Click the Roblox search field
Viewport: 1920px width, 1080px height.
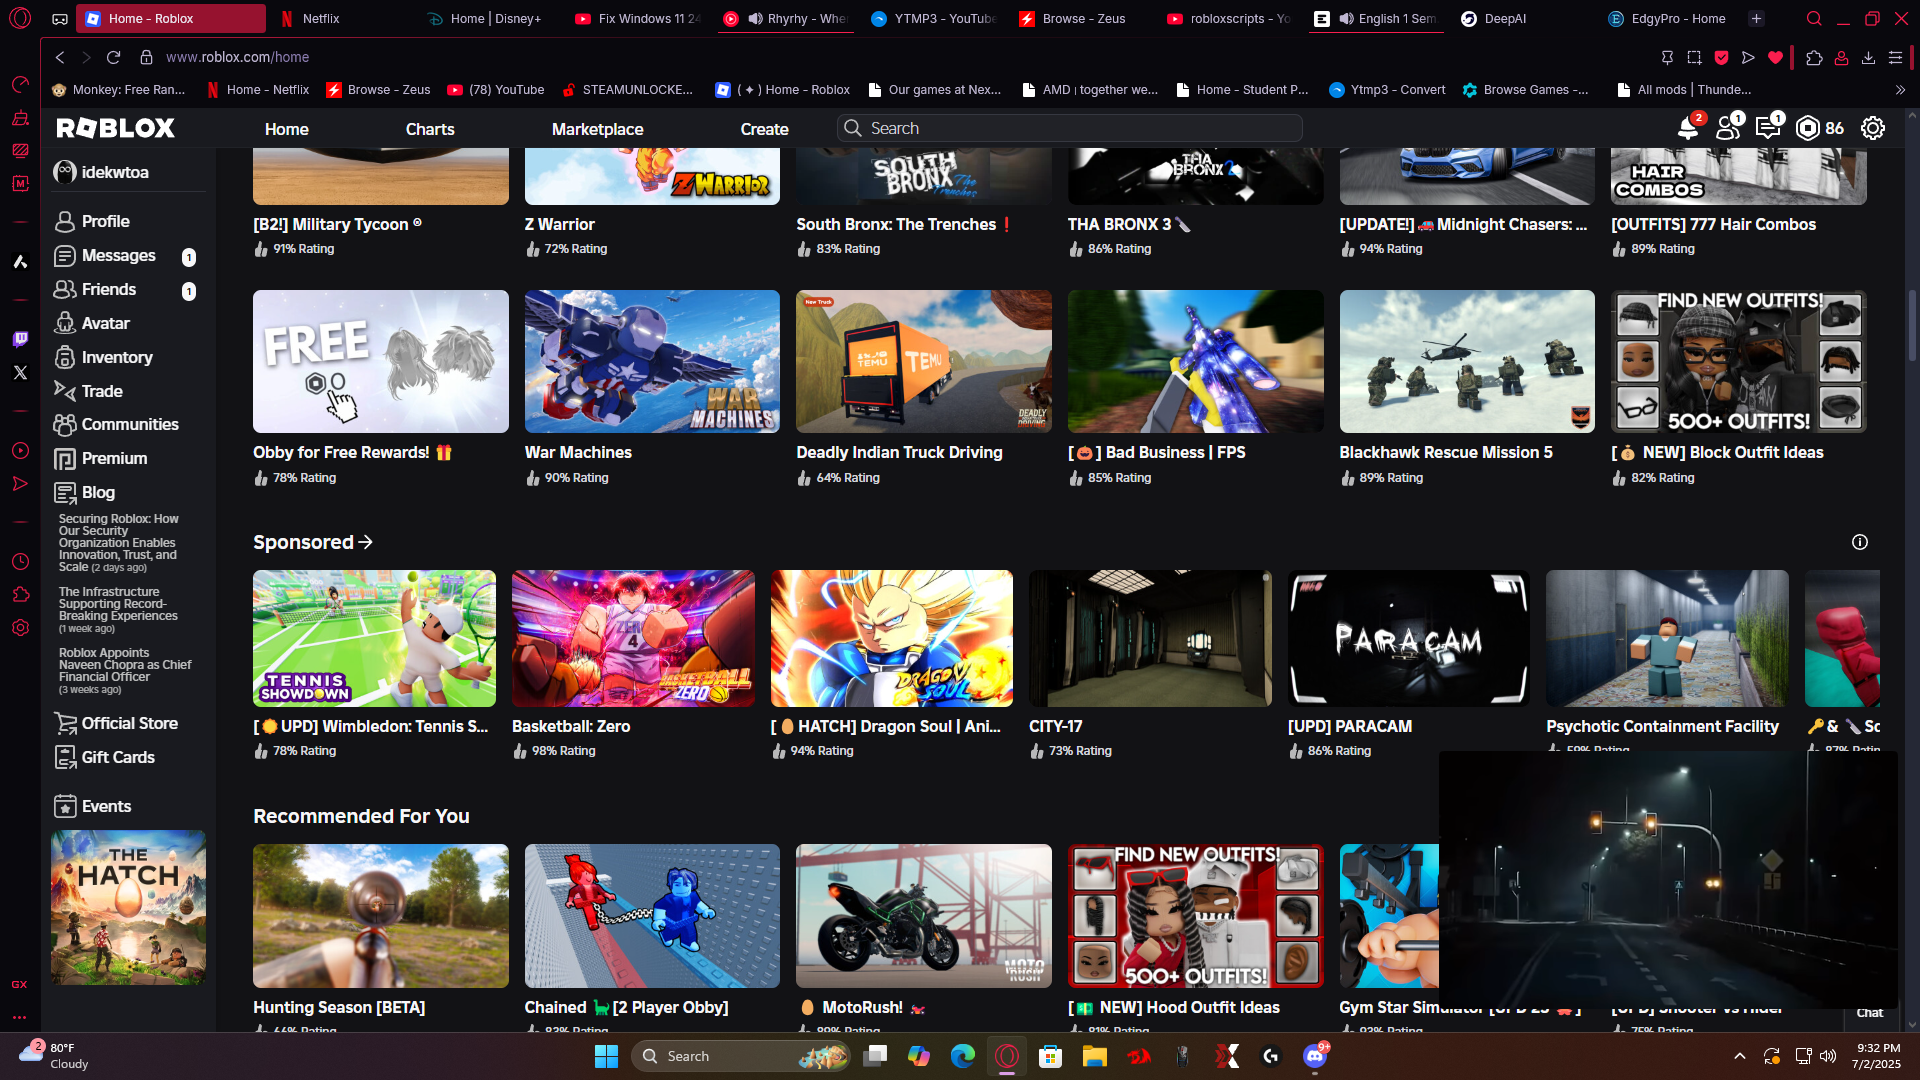click(x=1070, y=128)
